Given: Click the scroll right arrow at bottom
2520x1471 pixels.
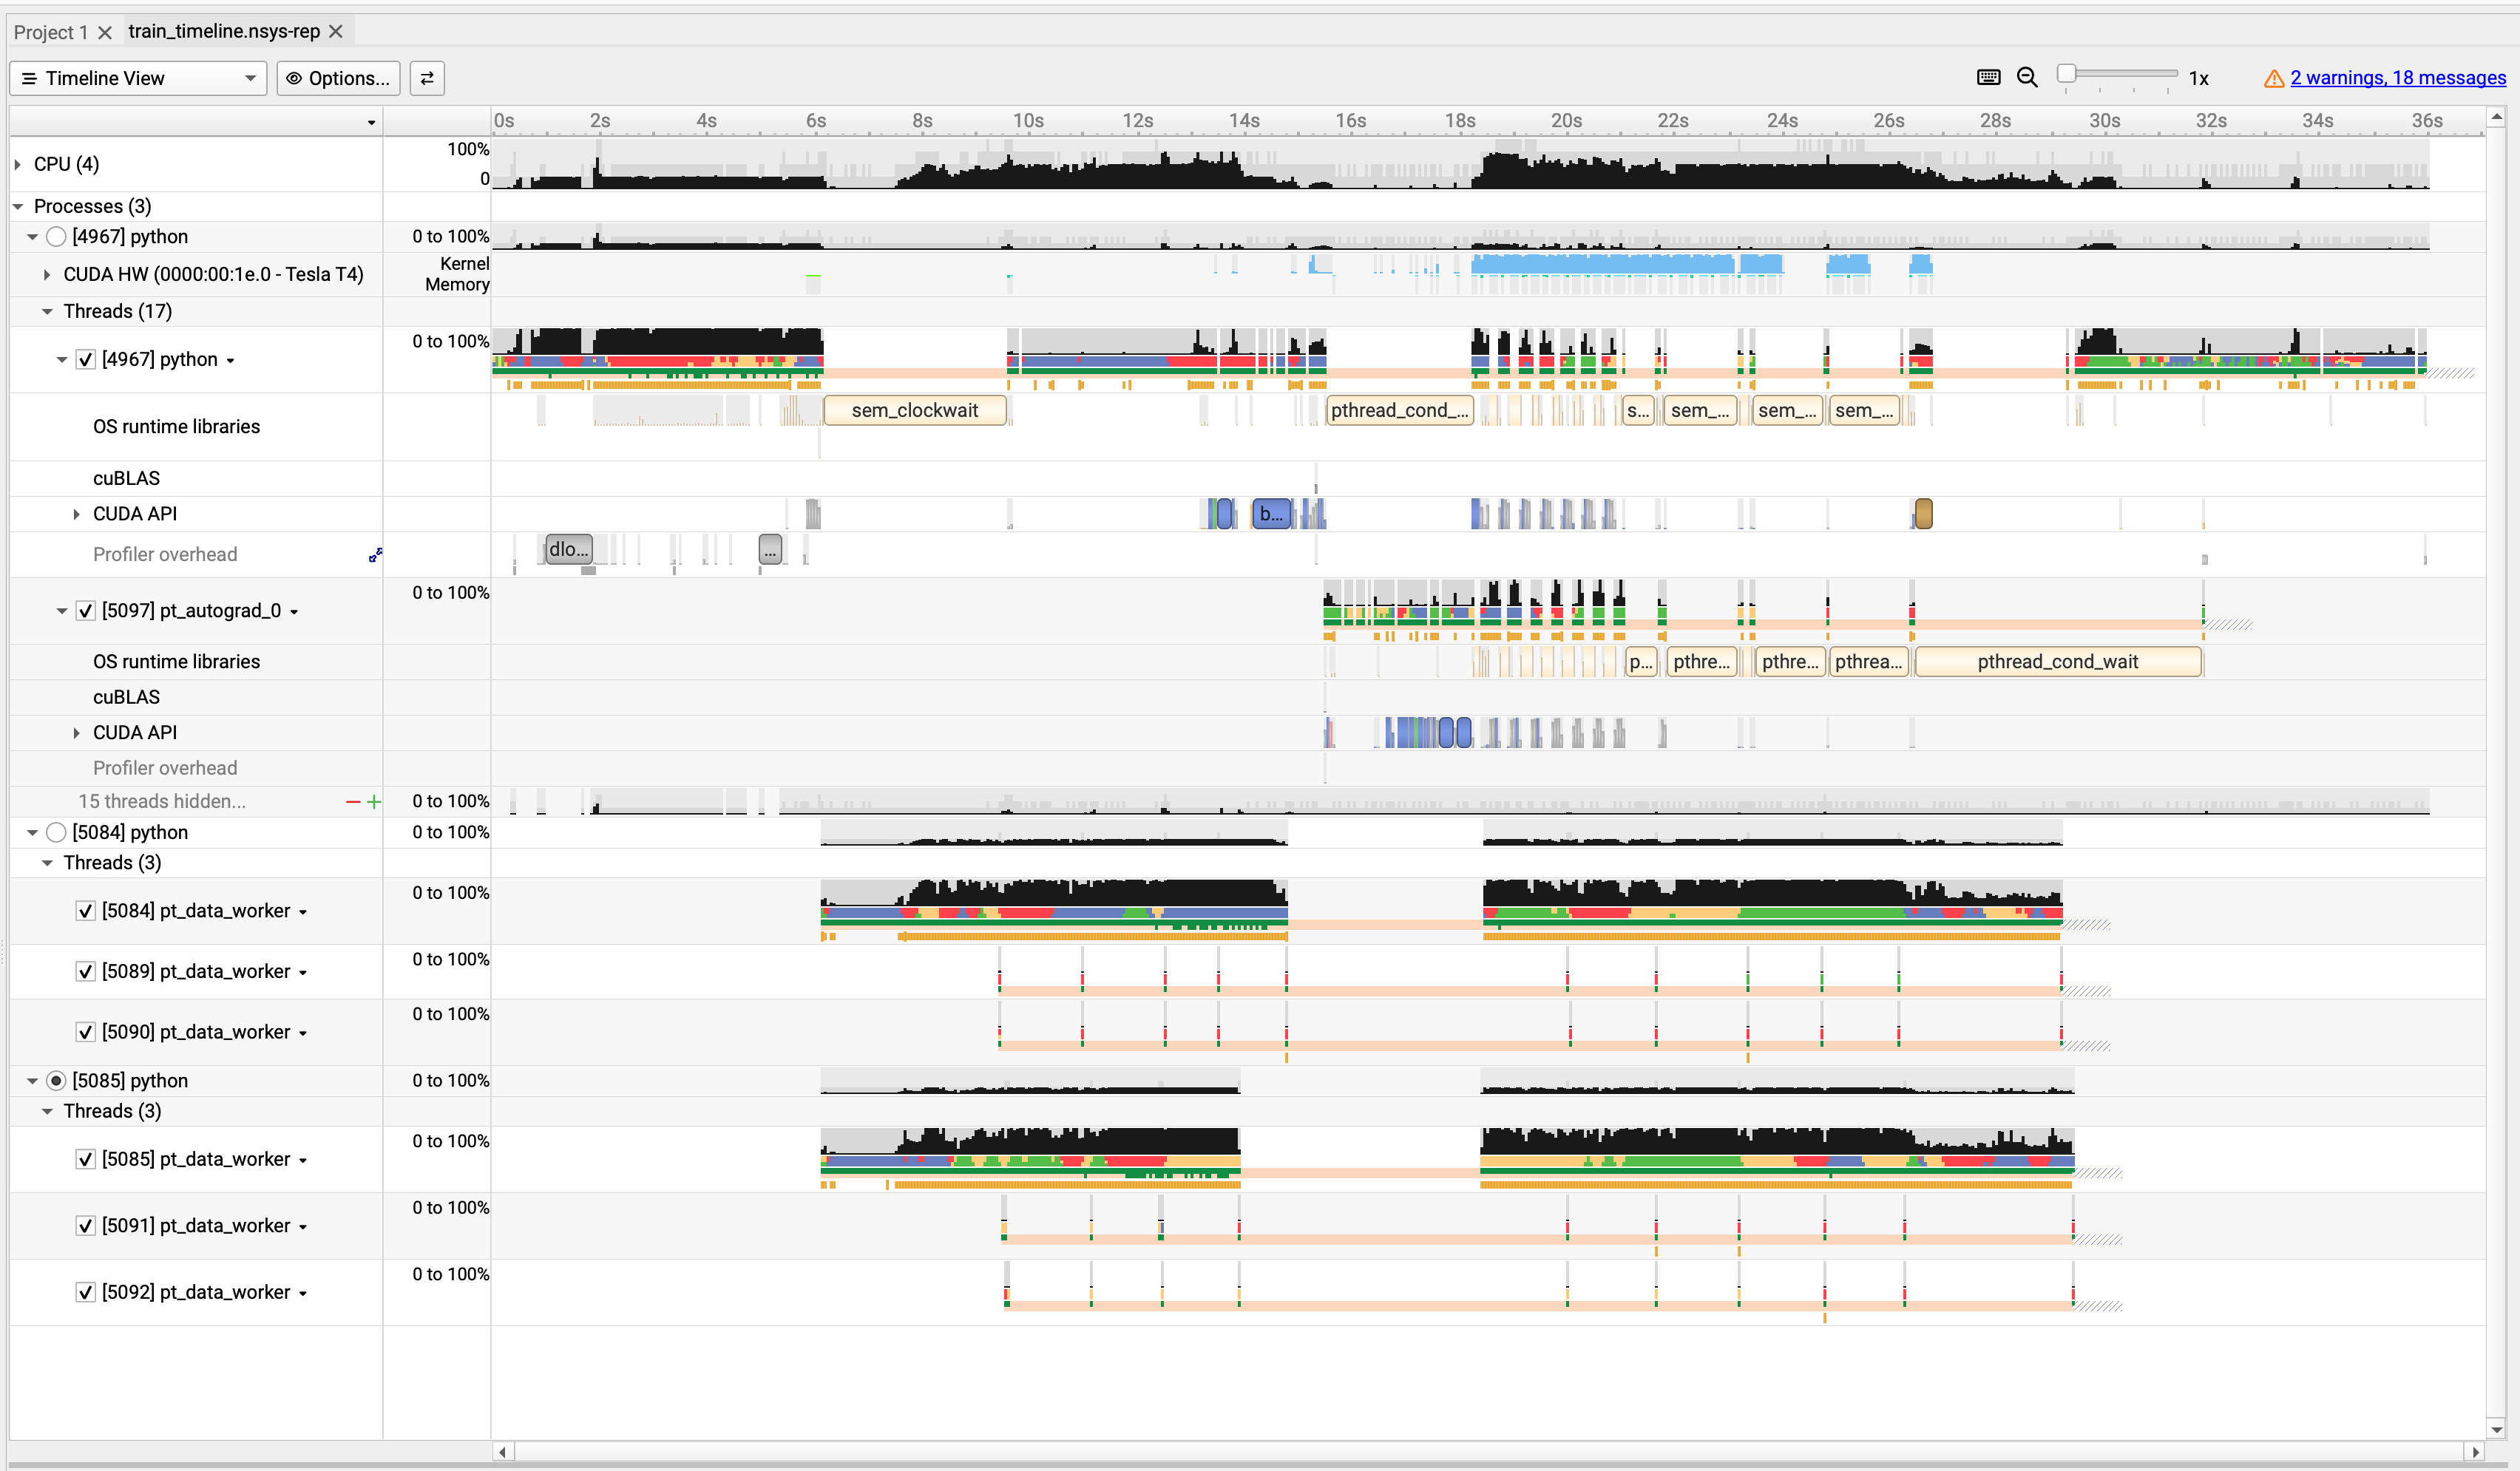Looking at the screenshot, I should (x=2475, y=1451).
